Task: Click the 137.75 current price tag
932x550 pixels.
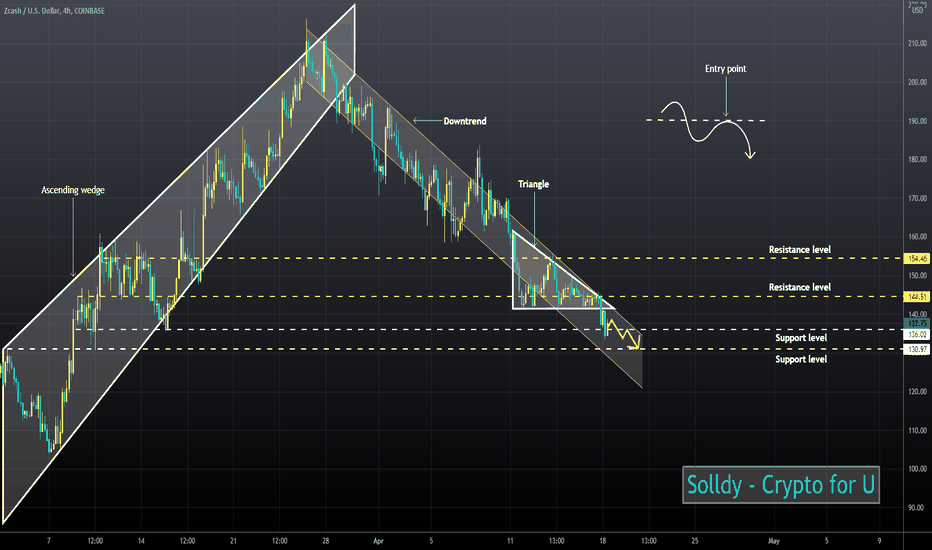Action: coord(917,323)
